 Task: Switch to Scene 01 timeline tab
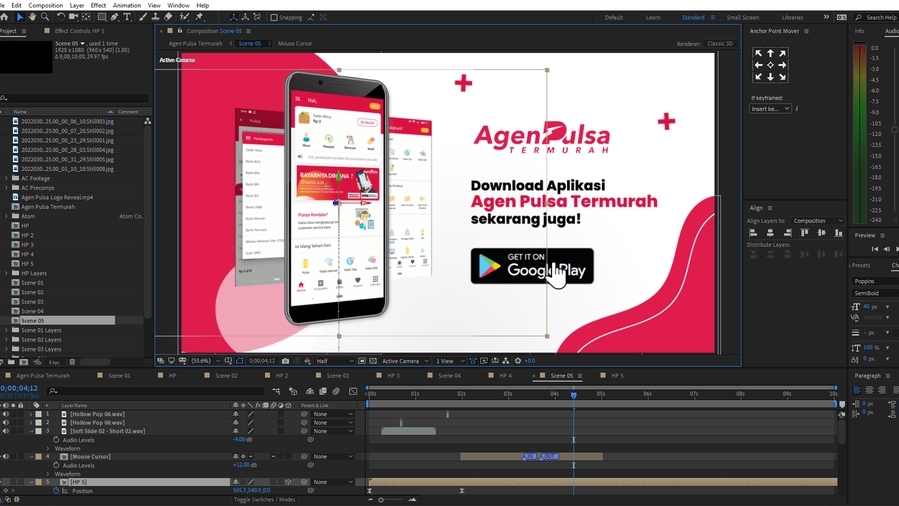[119, 375]
